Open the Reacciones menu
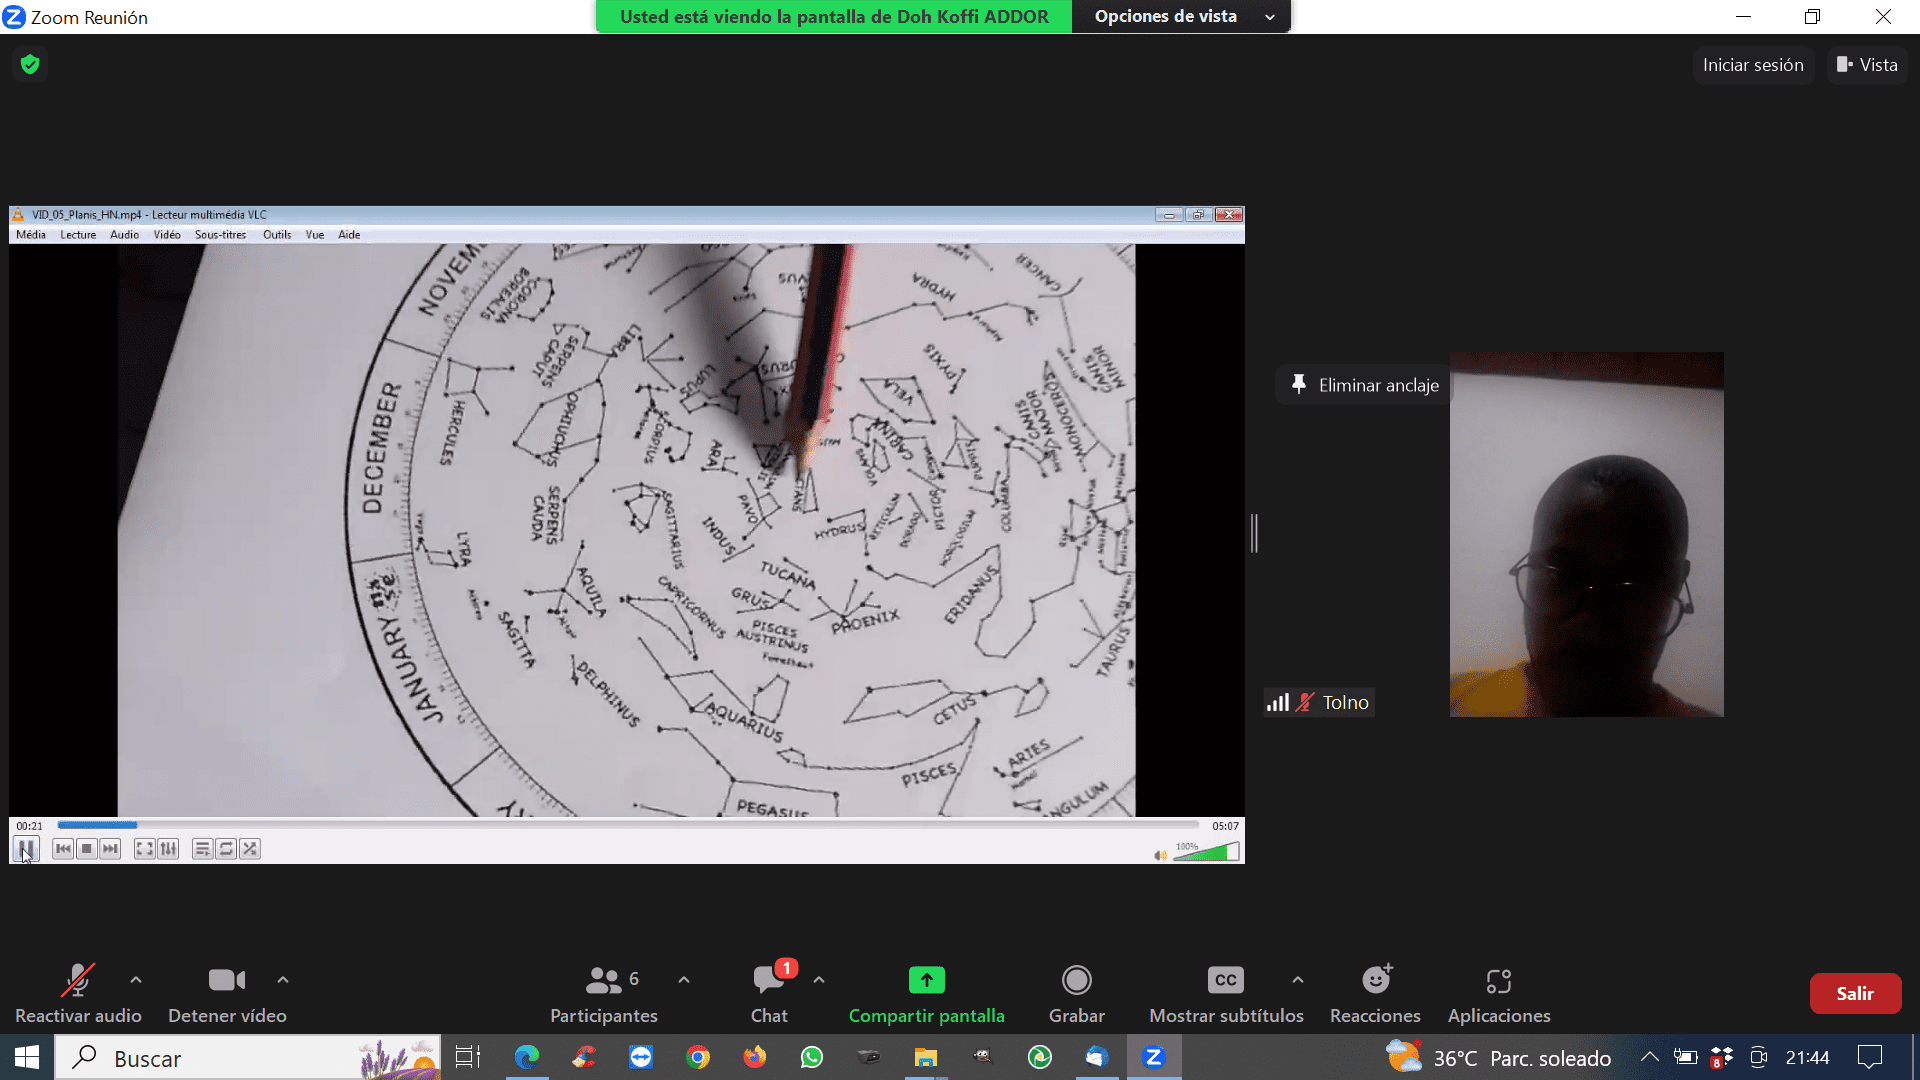The image size is (1920, 1080). coord(1375,994)
